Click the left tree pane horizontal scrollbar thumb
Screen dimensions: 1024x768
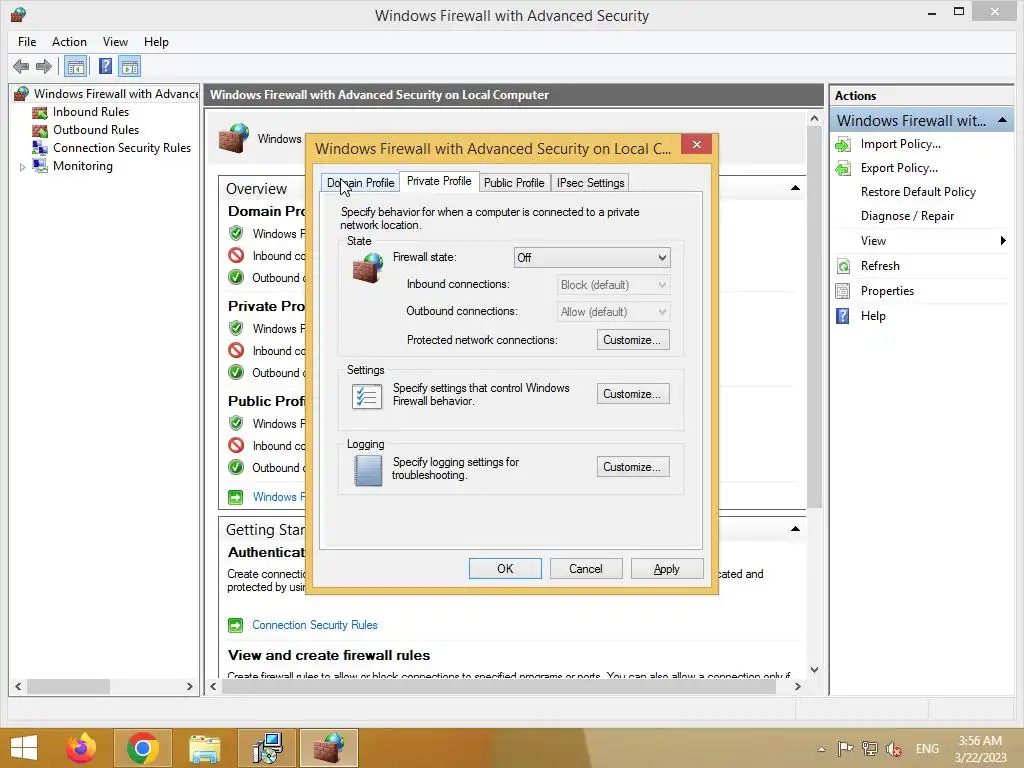[x=68, y=686]
